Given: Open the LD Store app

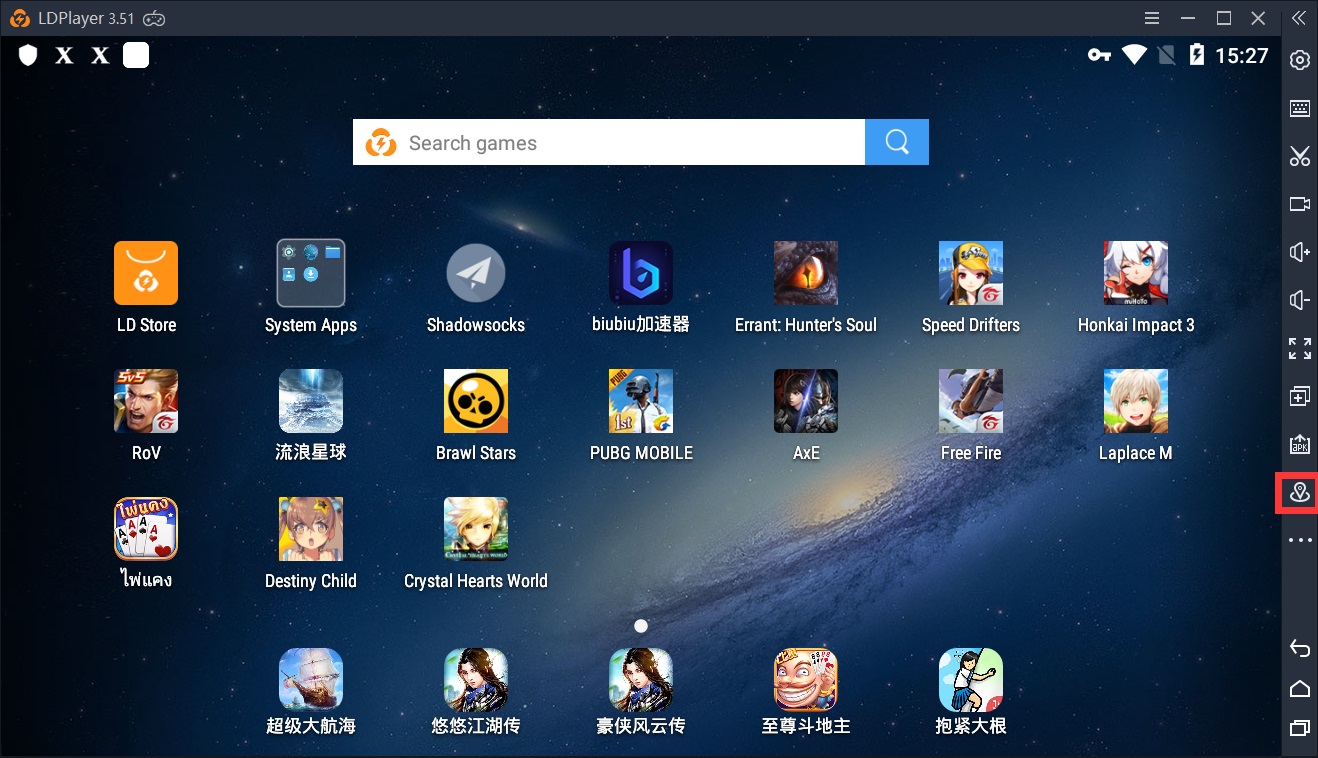Looking at the screenshot, I should point(145,272).
